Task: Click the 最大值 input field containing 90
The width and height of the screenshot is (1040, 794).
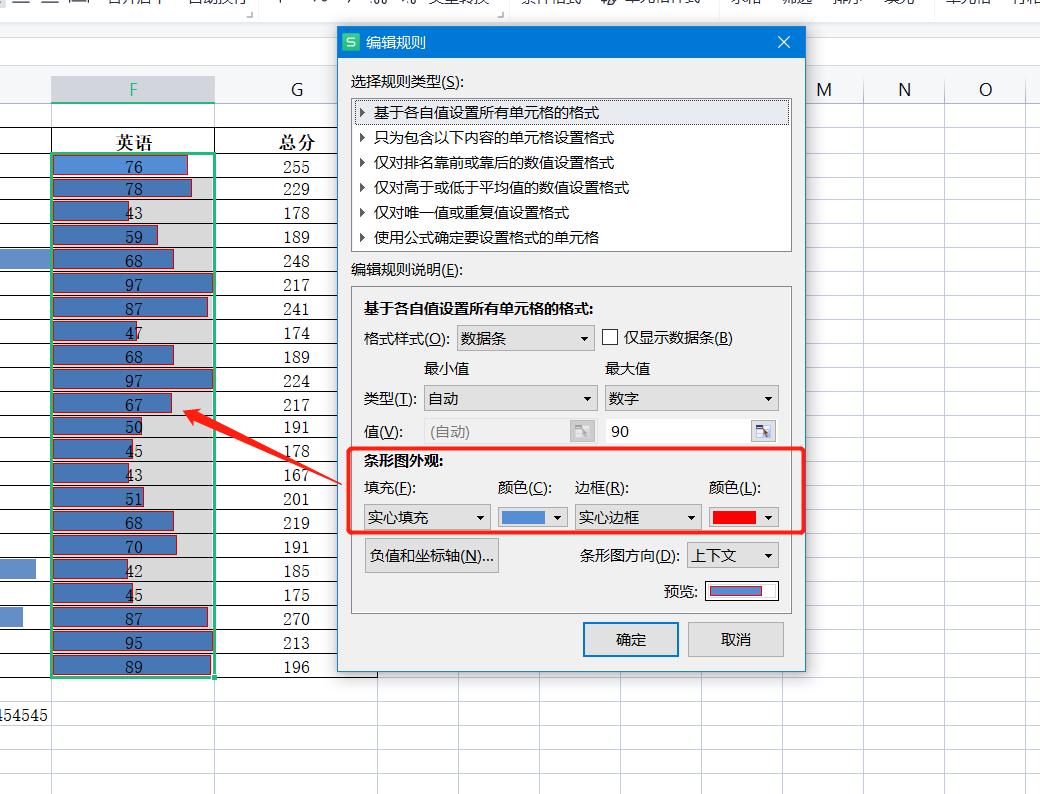Action: [x=680, y=430]
